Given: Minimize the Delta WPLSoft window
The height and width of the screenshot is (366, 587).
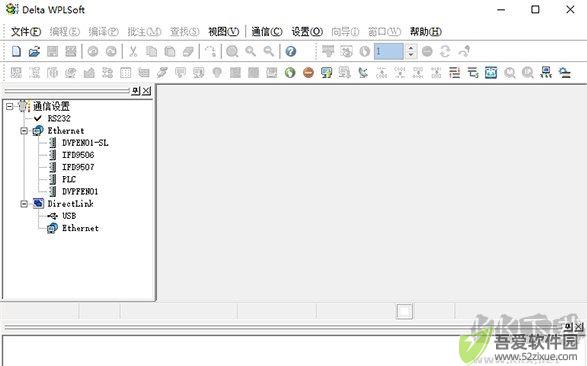Looking at the screenshot, I should pos(501,10).
